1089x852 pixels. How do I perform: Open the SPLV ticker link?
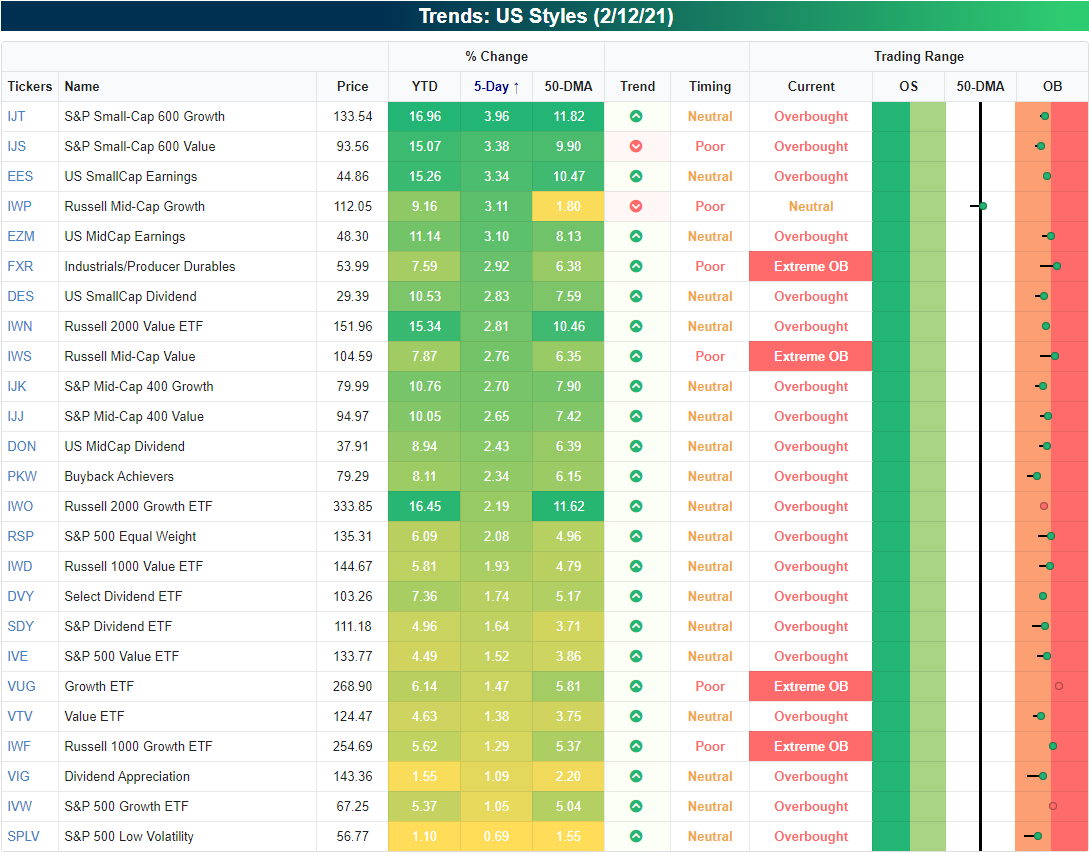(23, 836)
